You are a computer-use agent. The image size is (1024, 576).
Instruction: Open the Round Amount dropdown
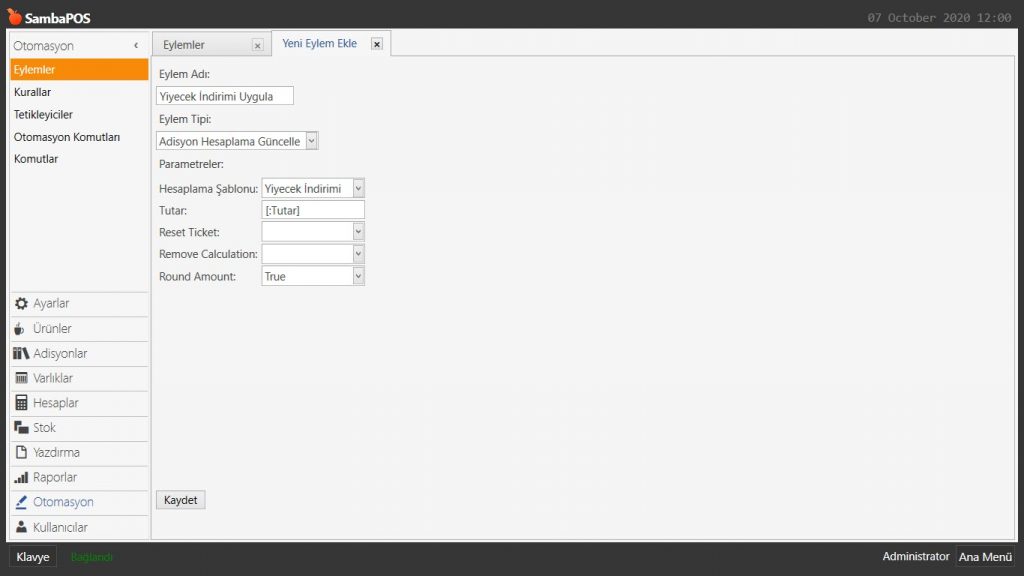coord(358,276)
